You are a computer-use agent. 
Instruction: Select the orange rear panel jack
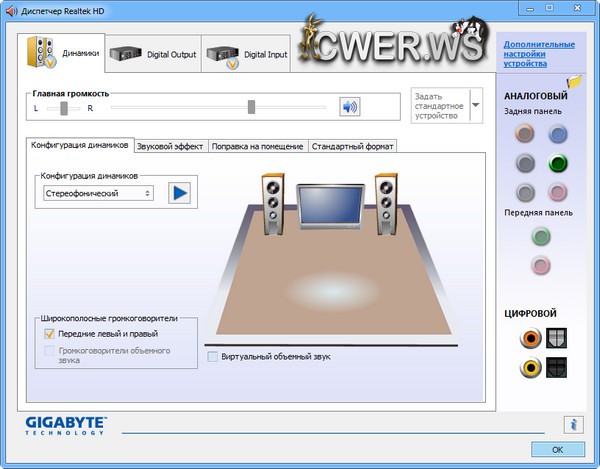[x=525, y=134]
